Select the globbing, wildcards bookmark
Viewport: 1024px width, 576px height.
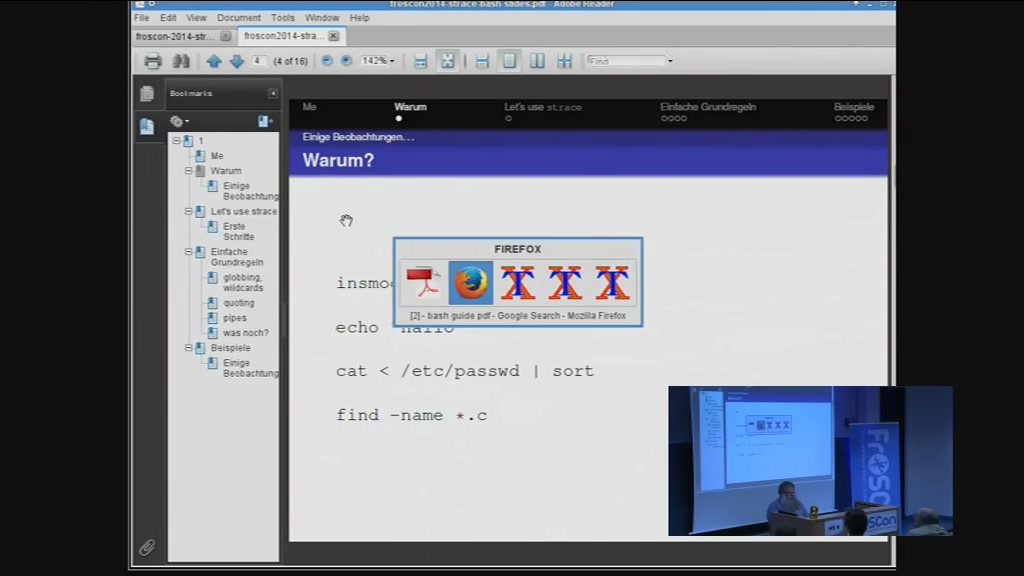pyautogui.click(x=243, y=282)
